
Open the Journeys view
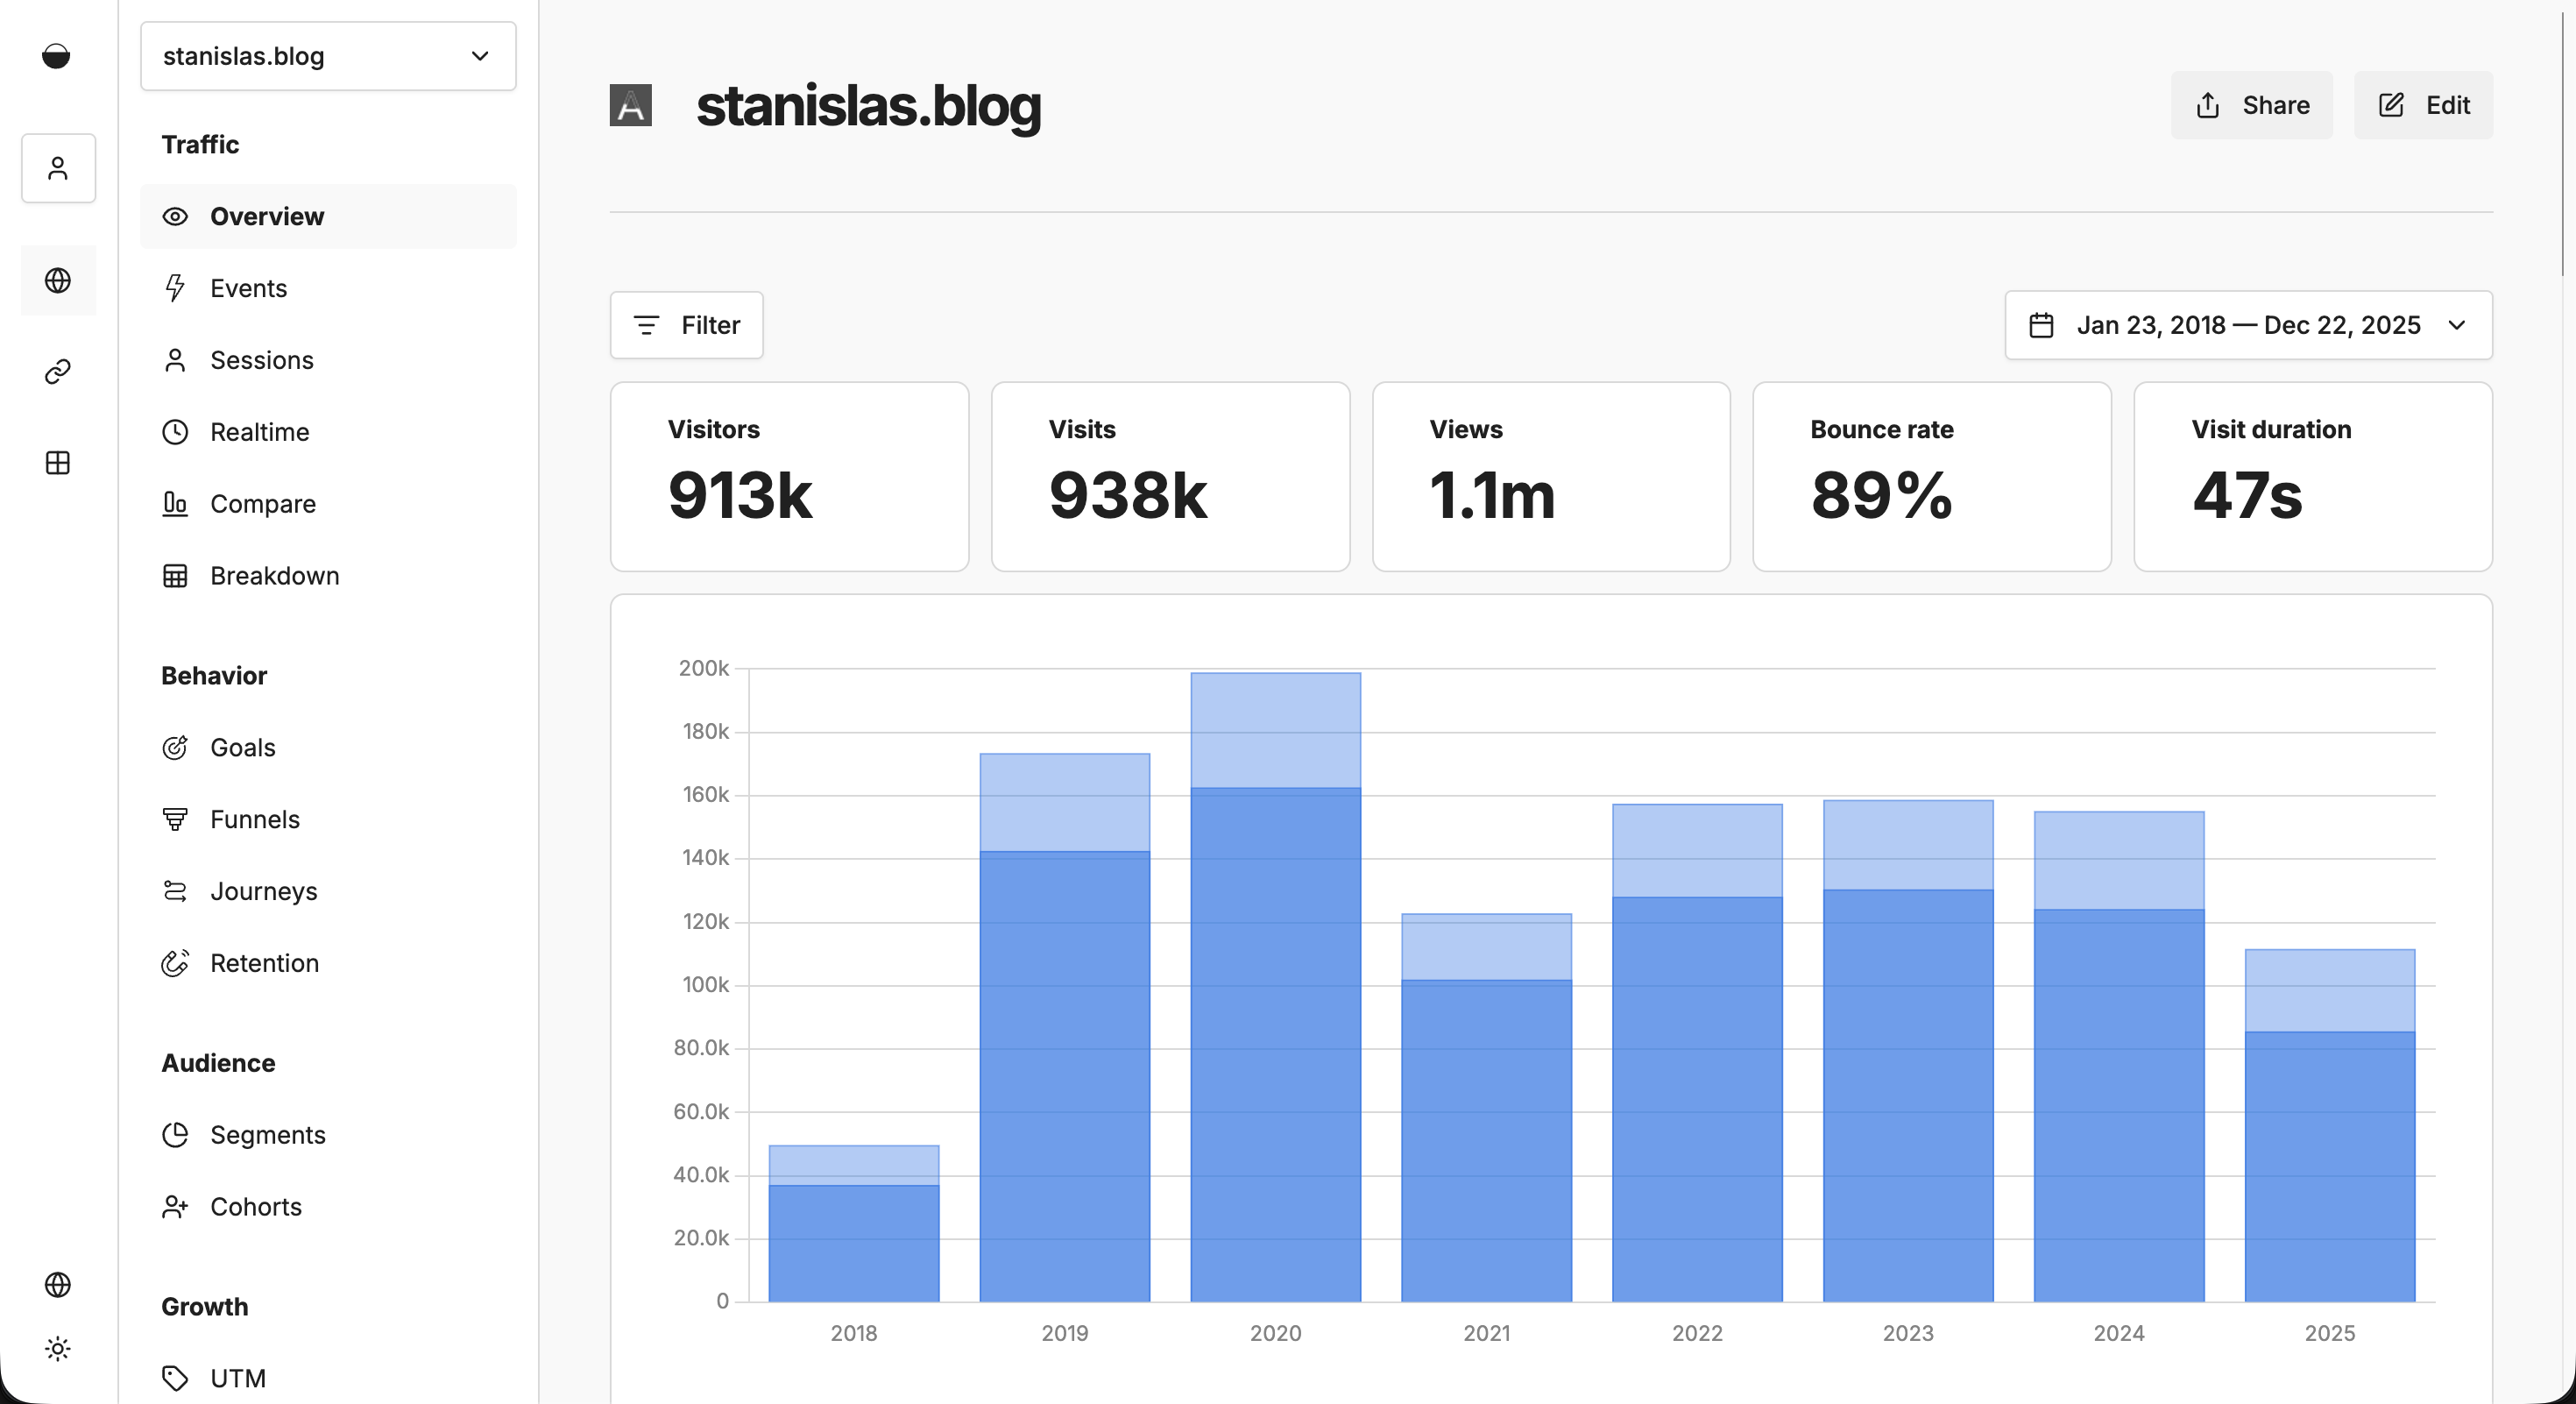(x=263, y=890)
